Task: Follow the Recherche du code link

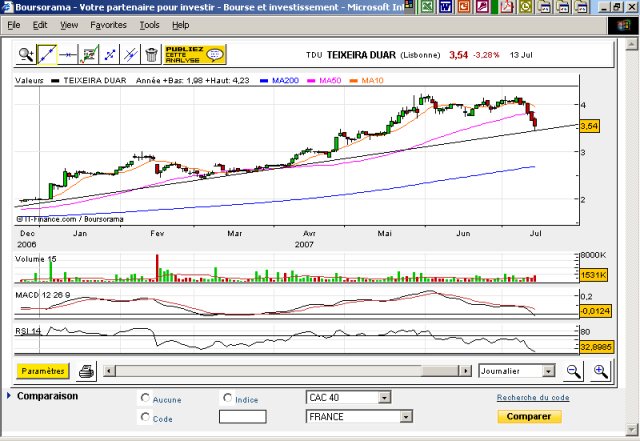Action: point(533,397)
